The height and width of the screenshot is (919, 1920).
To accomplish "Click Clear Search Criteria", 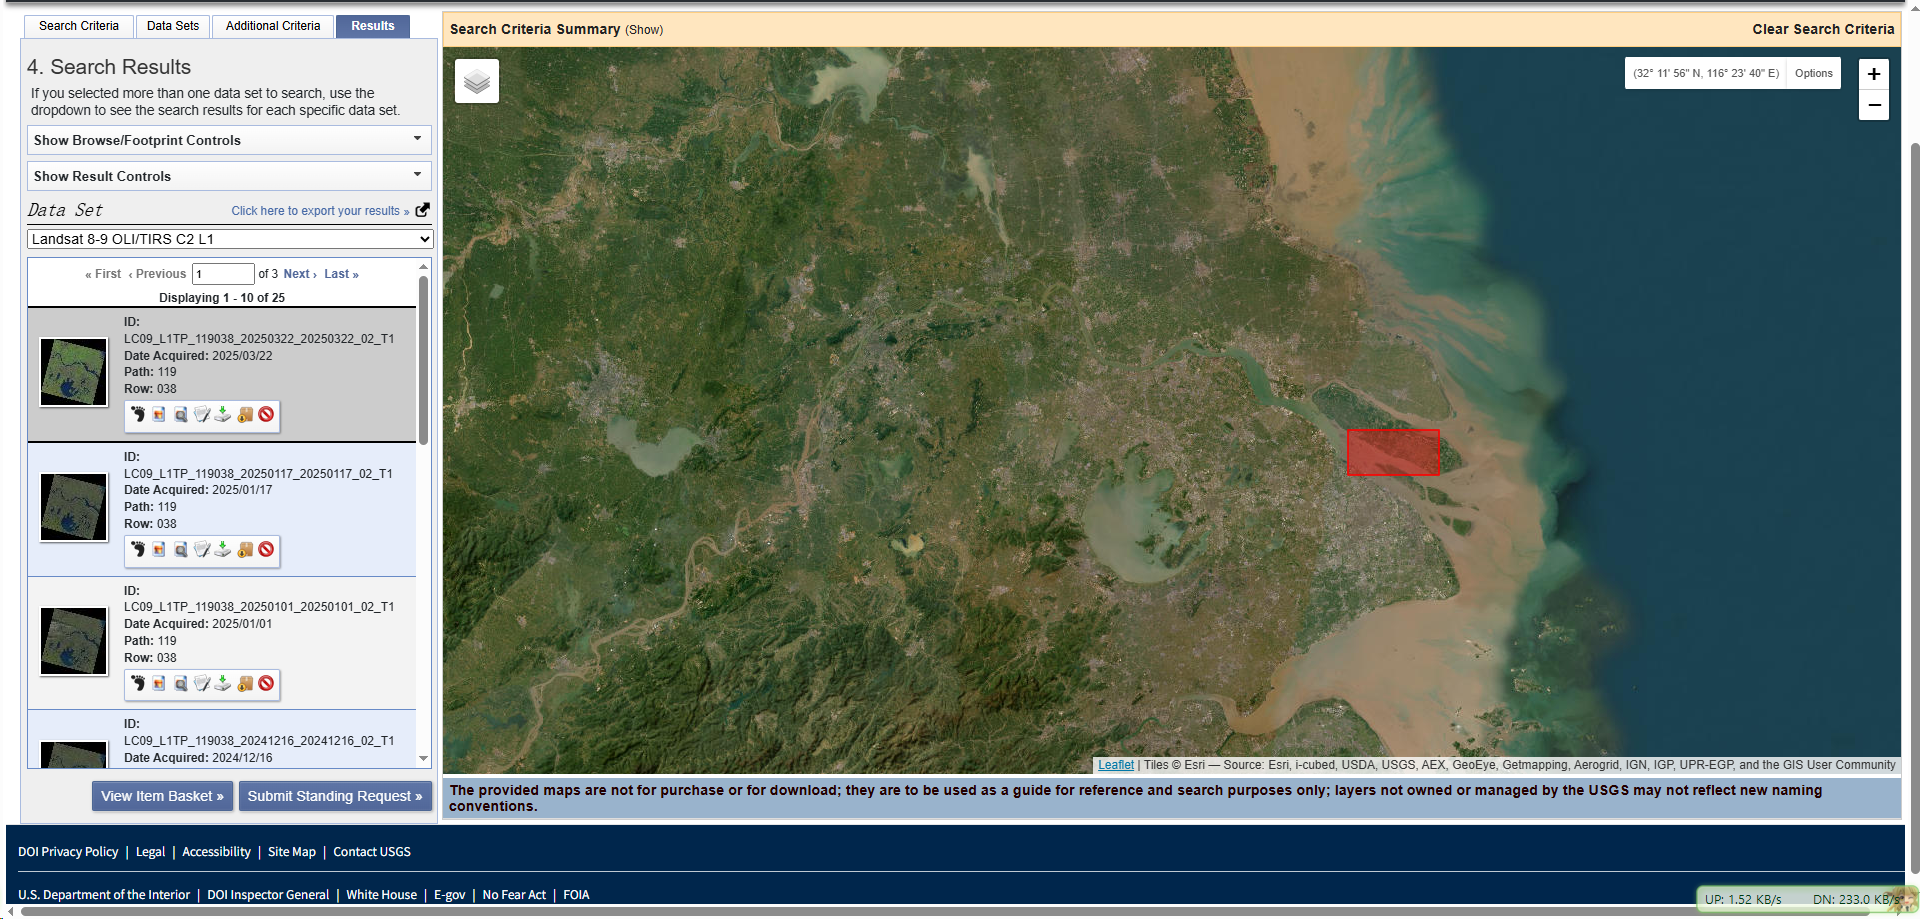I will (1822, 29).
